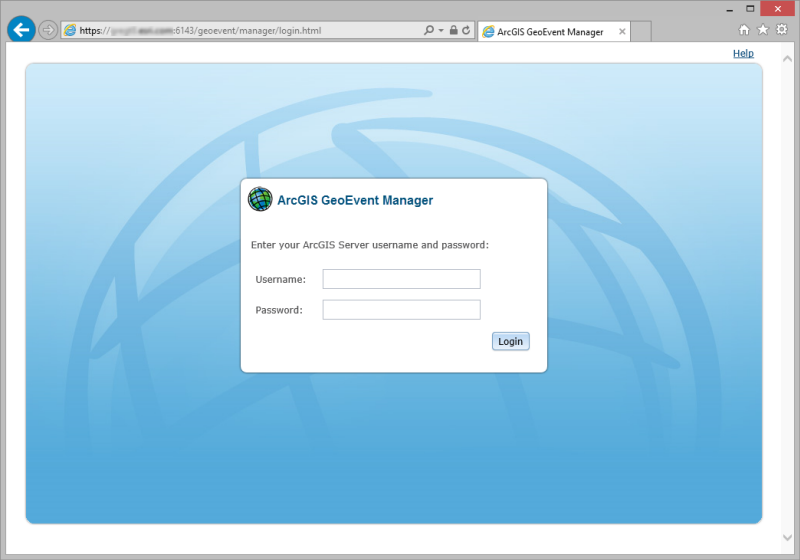Open Favorites using the star icon
This screenshot has height=560, width=800.
(763, 30)
